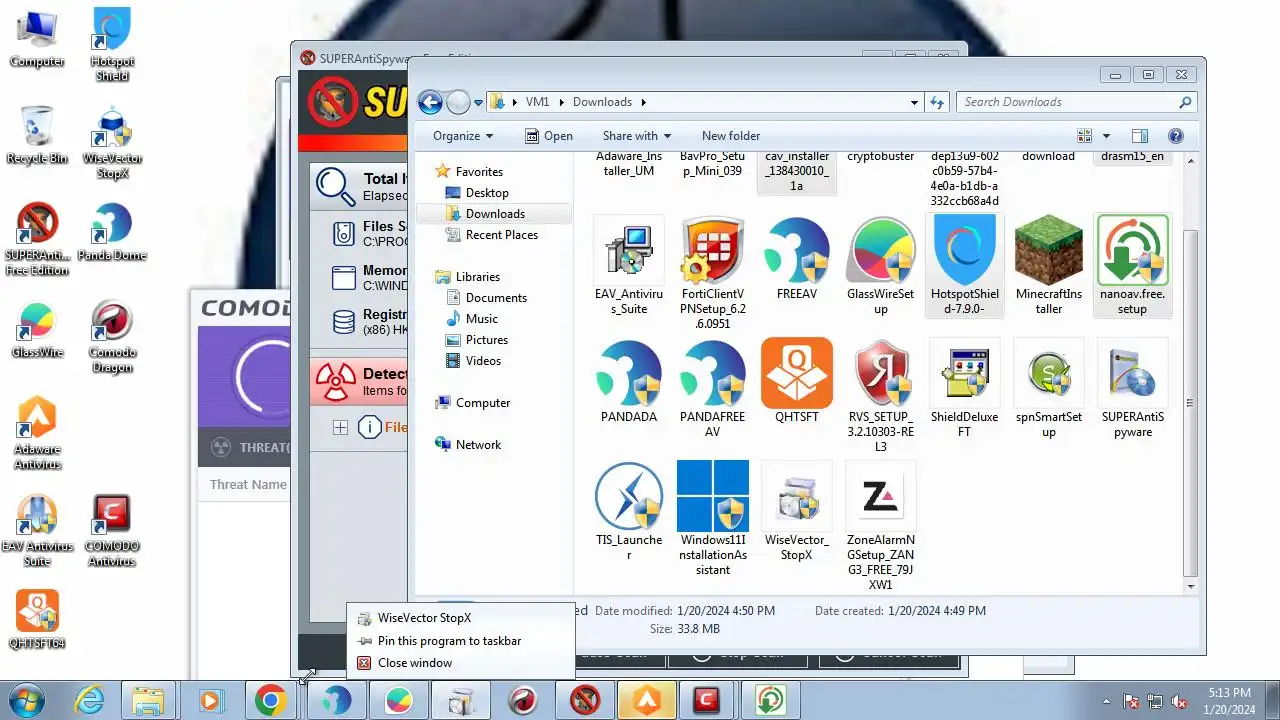Open the Share with dropdown menu
Image resolution: width=1280 pixels, height=720 pixels.
click(x=637, y=136)
